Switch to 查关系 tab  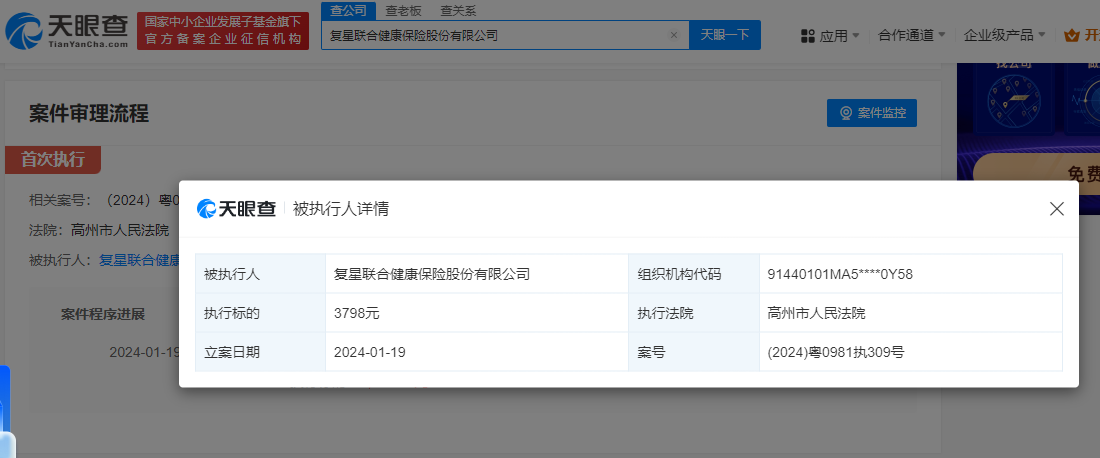[x=458, y=11]
